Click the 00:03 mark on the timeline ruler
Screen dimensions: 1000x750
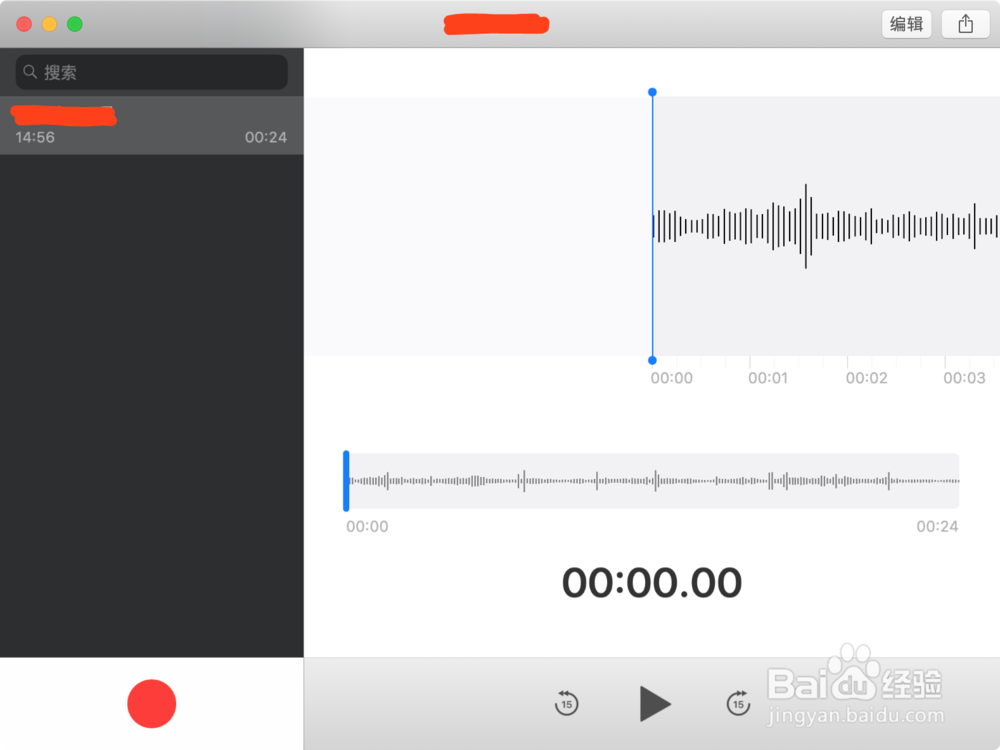point(964,378)
